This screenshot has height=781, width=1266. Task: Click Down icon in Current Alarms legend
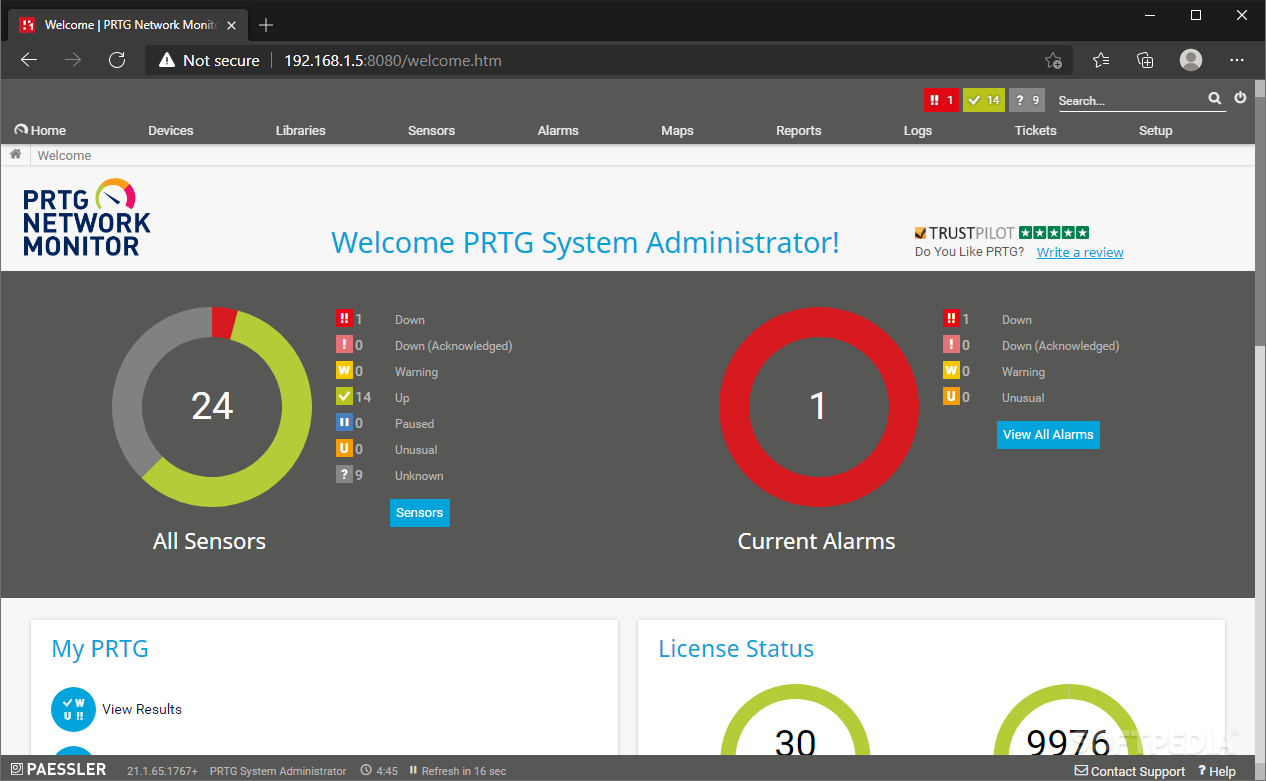(x=951, y=319)
